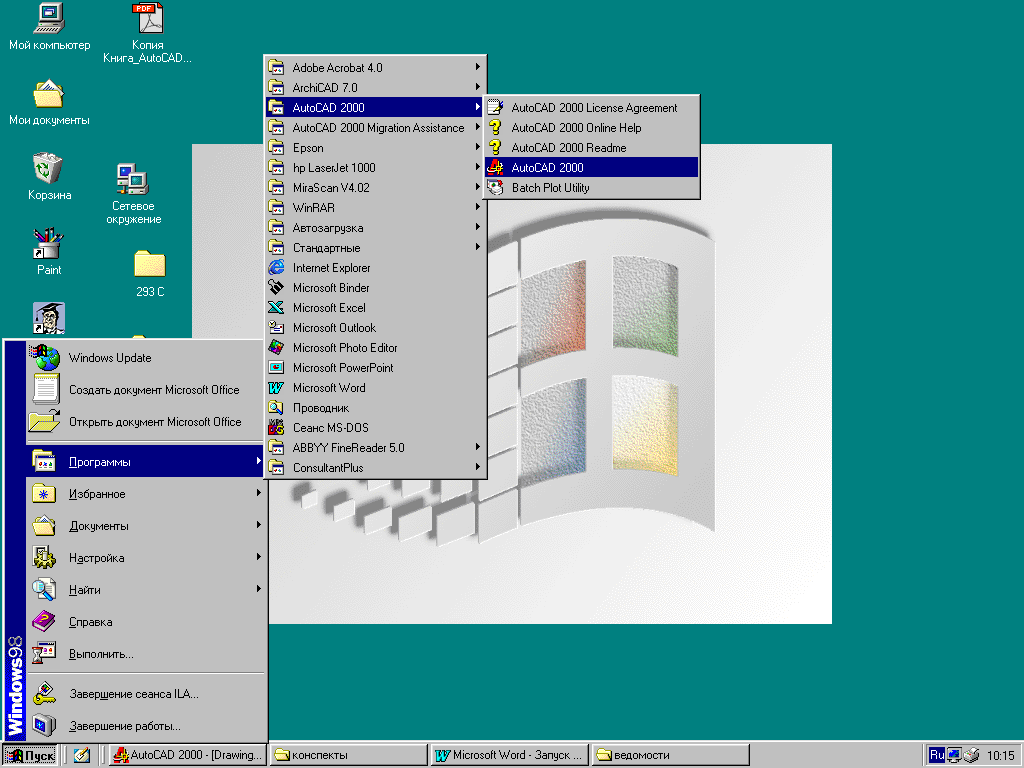Expand AutoCAD 2000 Migration Assistance group
This screenshot has height=768, width=1024.
[x=376, y=128]
